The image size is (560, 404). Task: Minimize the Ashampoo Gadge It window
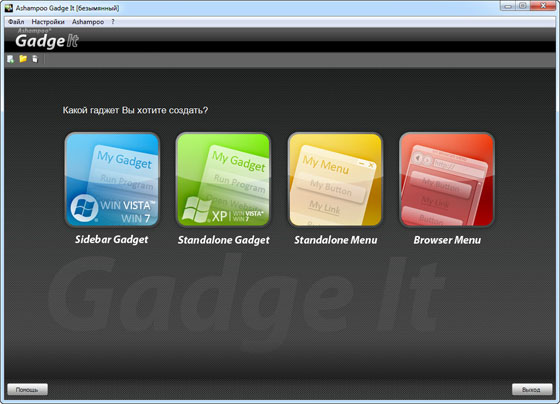tap(508, 6)
